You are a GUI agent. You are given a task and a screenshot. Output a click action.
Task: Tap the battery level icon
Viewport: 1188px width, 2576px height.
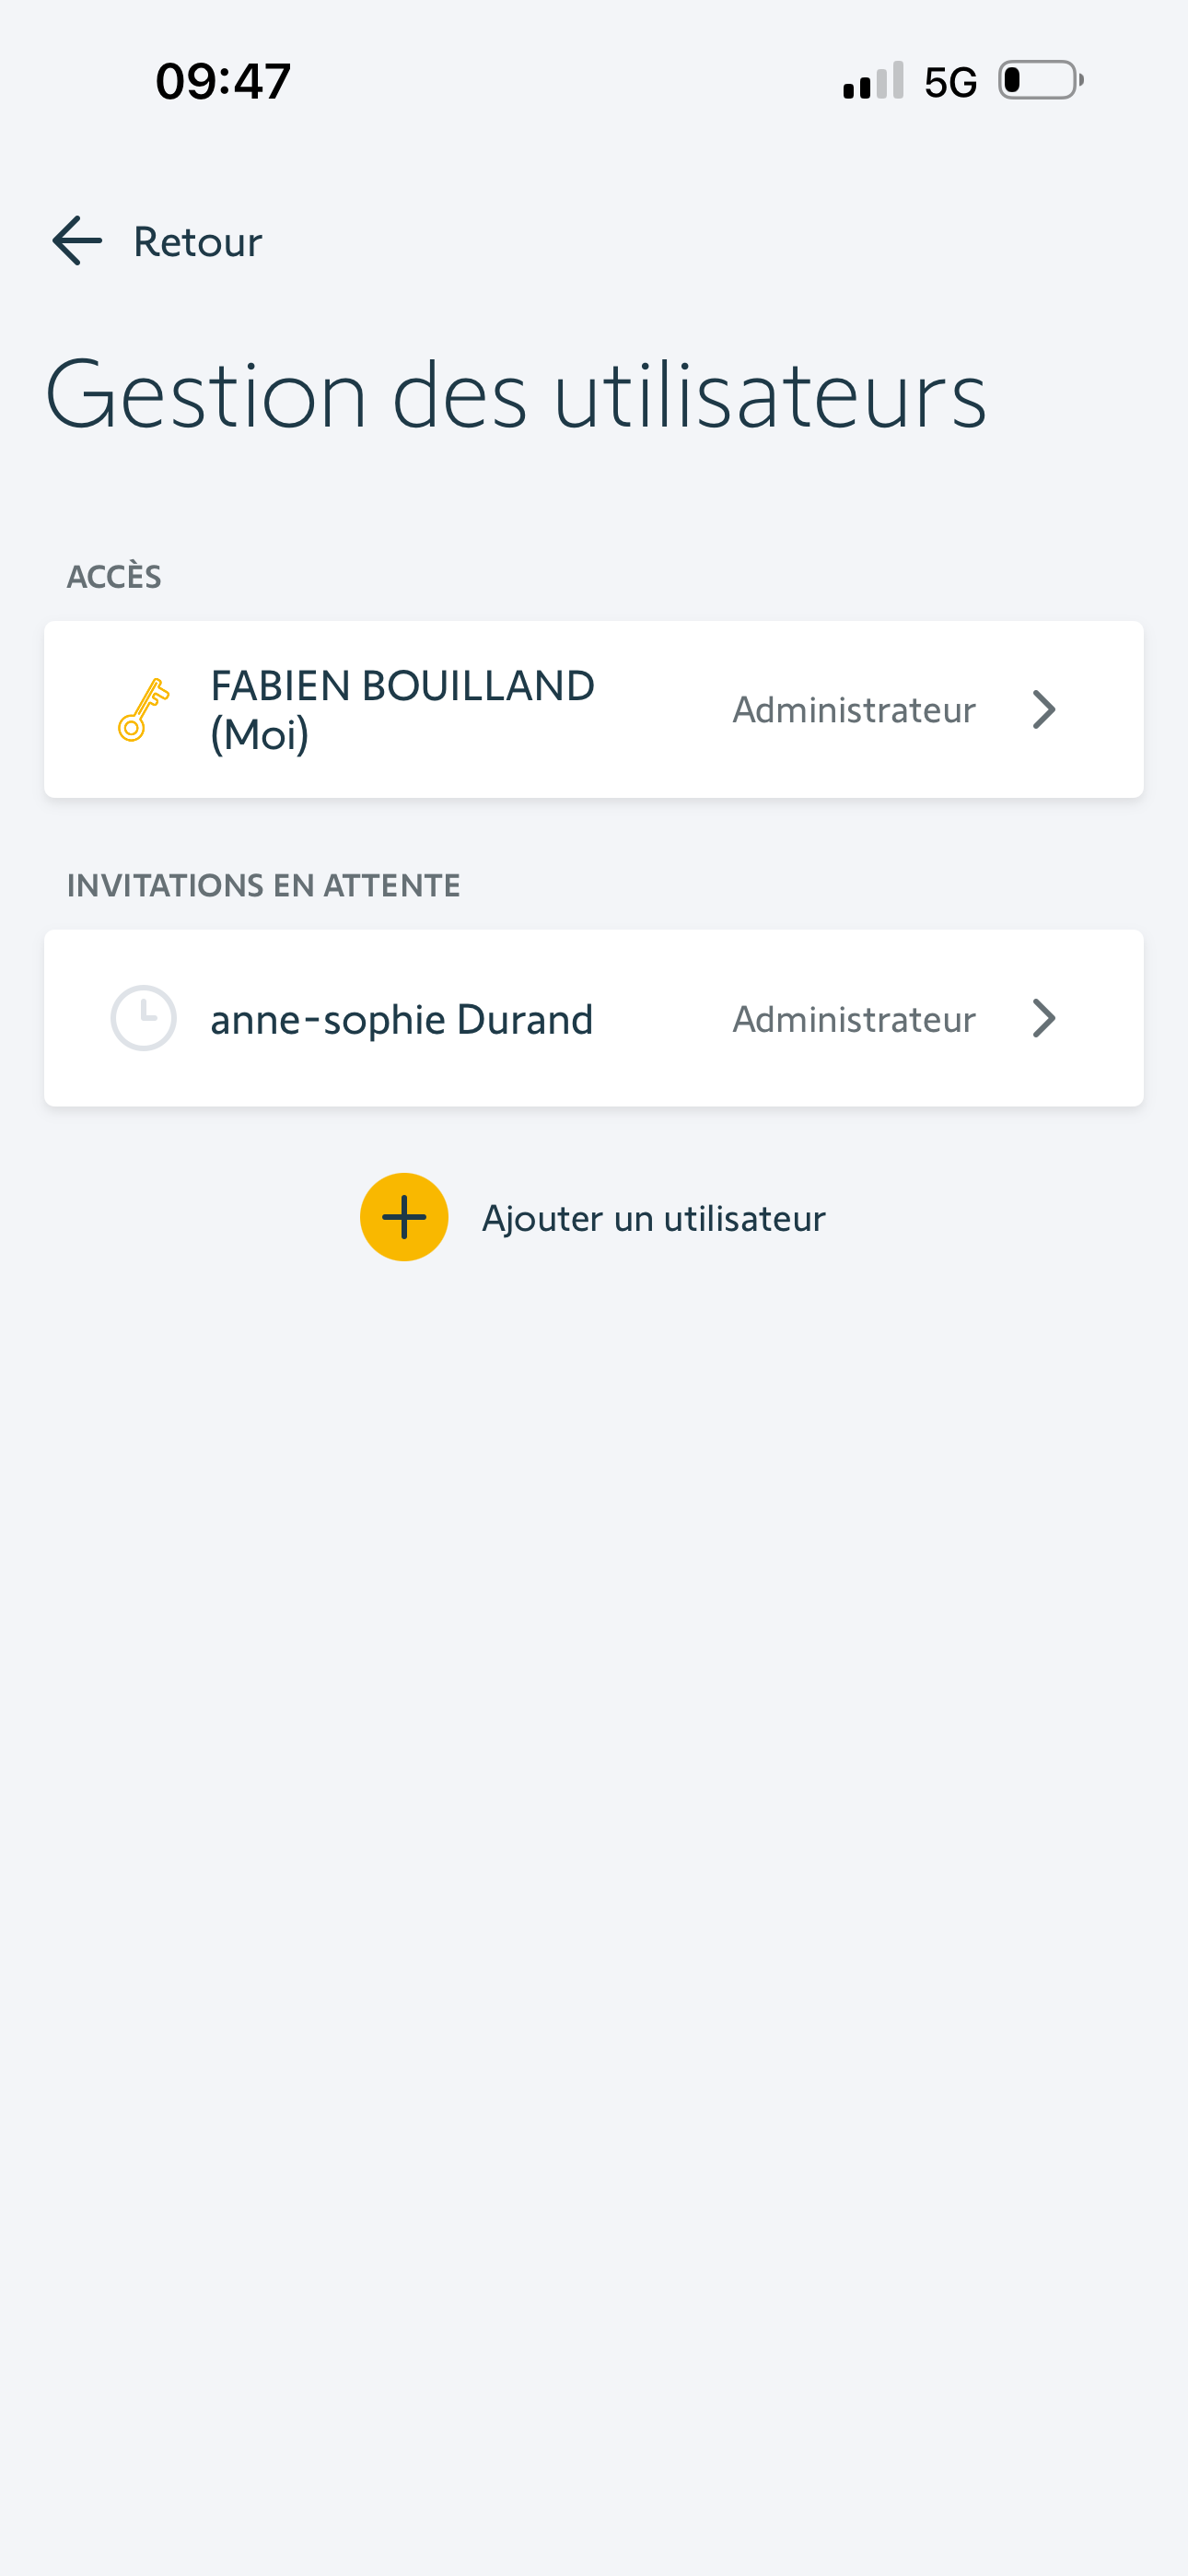pos(1040,80)
